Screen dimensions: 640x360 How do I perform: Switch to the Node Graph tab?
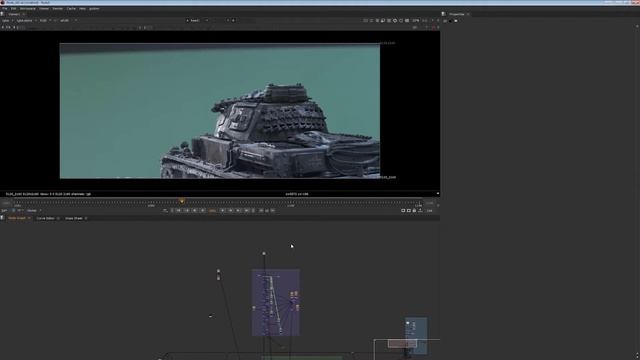coord(17,218)
